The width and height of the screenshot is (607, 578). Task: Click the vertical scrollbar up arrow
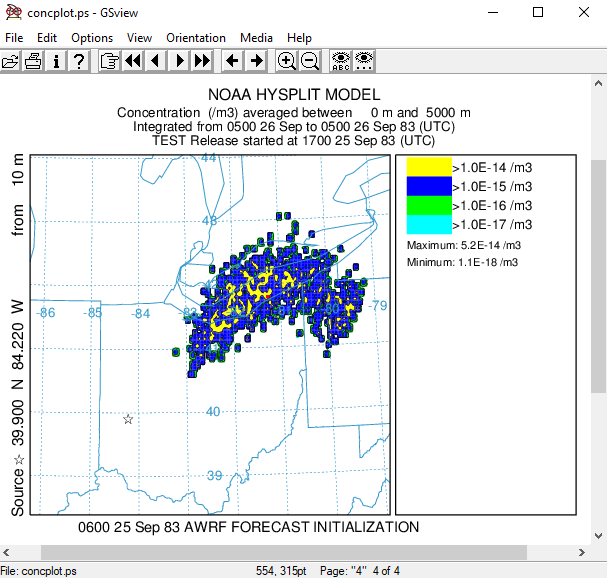(x=598, y=83)
